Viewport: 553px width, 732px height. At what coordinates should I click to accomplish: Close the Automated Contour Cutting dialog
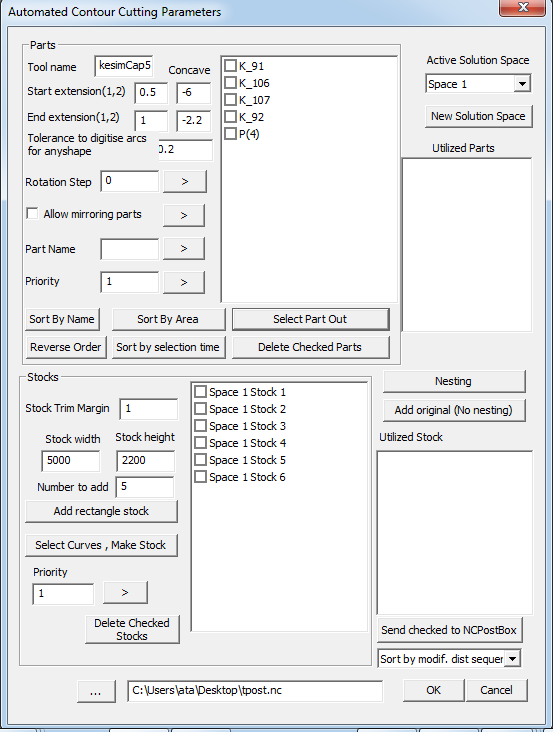[x=523, y=8]
